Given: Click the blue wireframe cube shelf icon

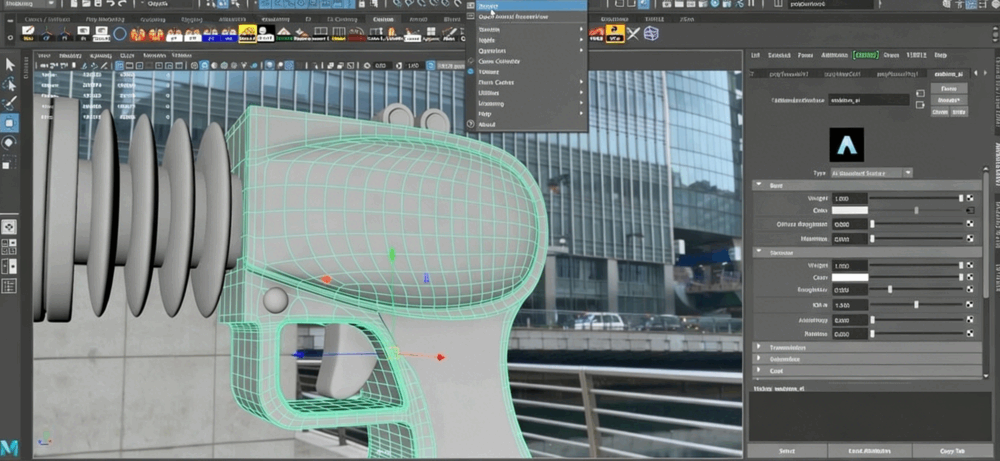Looking at the screenshot, I should click(x=651, y=33).
